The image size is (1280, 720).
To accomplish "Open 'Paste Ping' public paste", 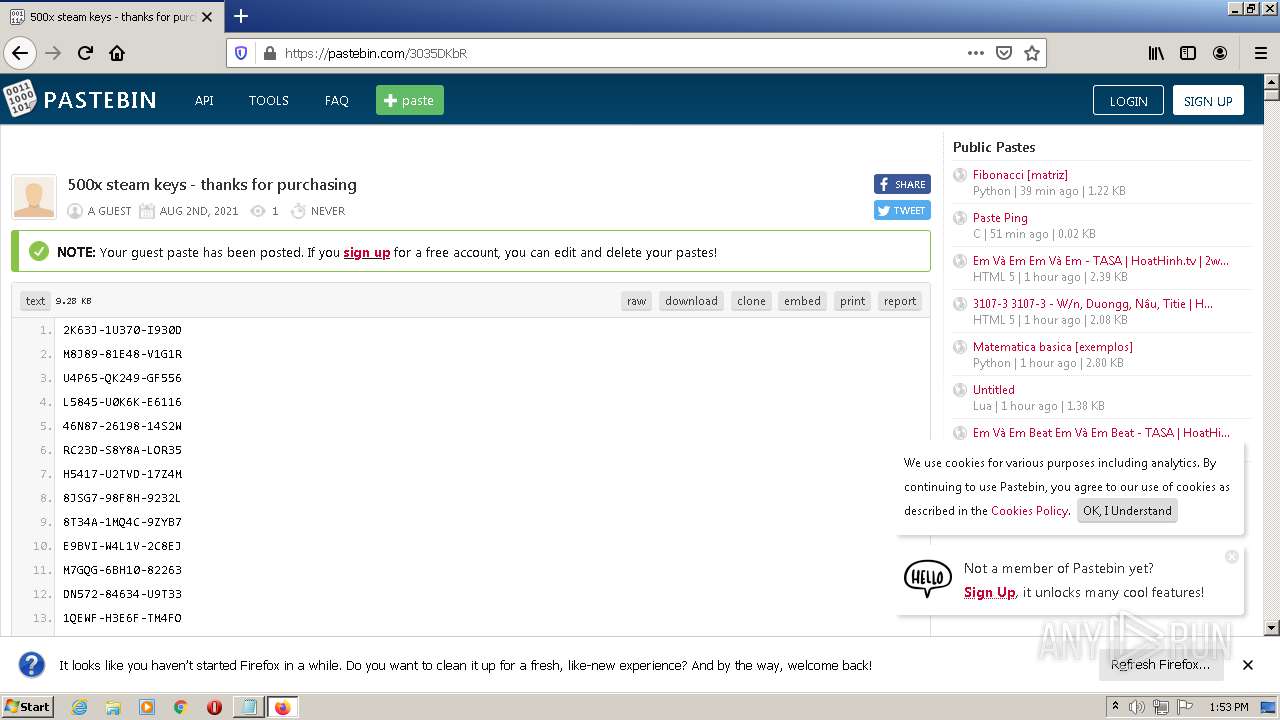I will click(x=1000, y=217).
